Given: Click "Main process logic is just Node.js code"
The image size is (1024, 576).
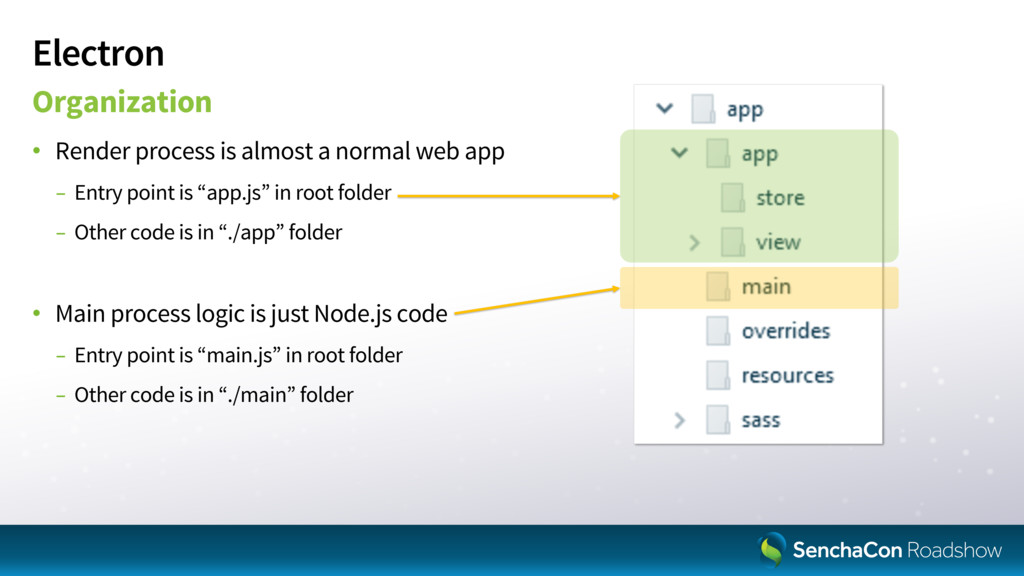Looking at the screenshot, I should [251, 314].
